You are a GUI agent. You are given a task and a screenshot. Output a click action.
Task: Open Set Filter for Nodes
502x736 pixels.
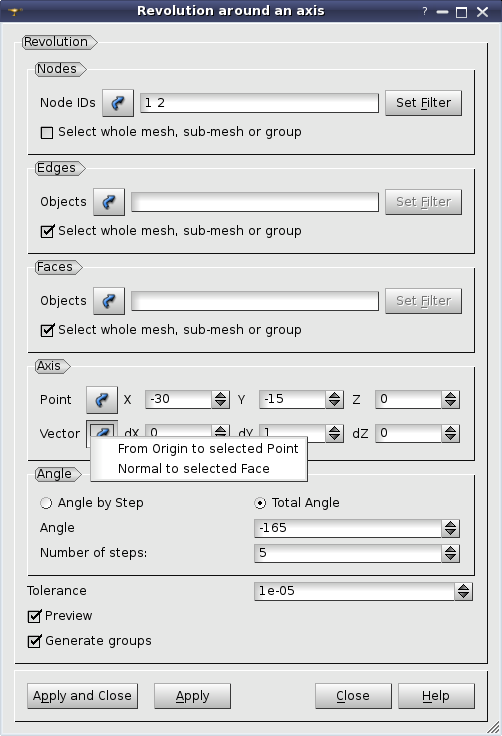click(x=423, y=103)
